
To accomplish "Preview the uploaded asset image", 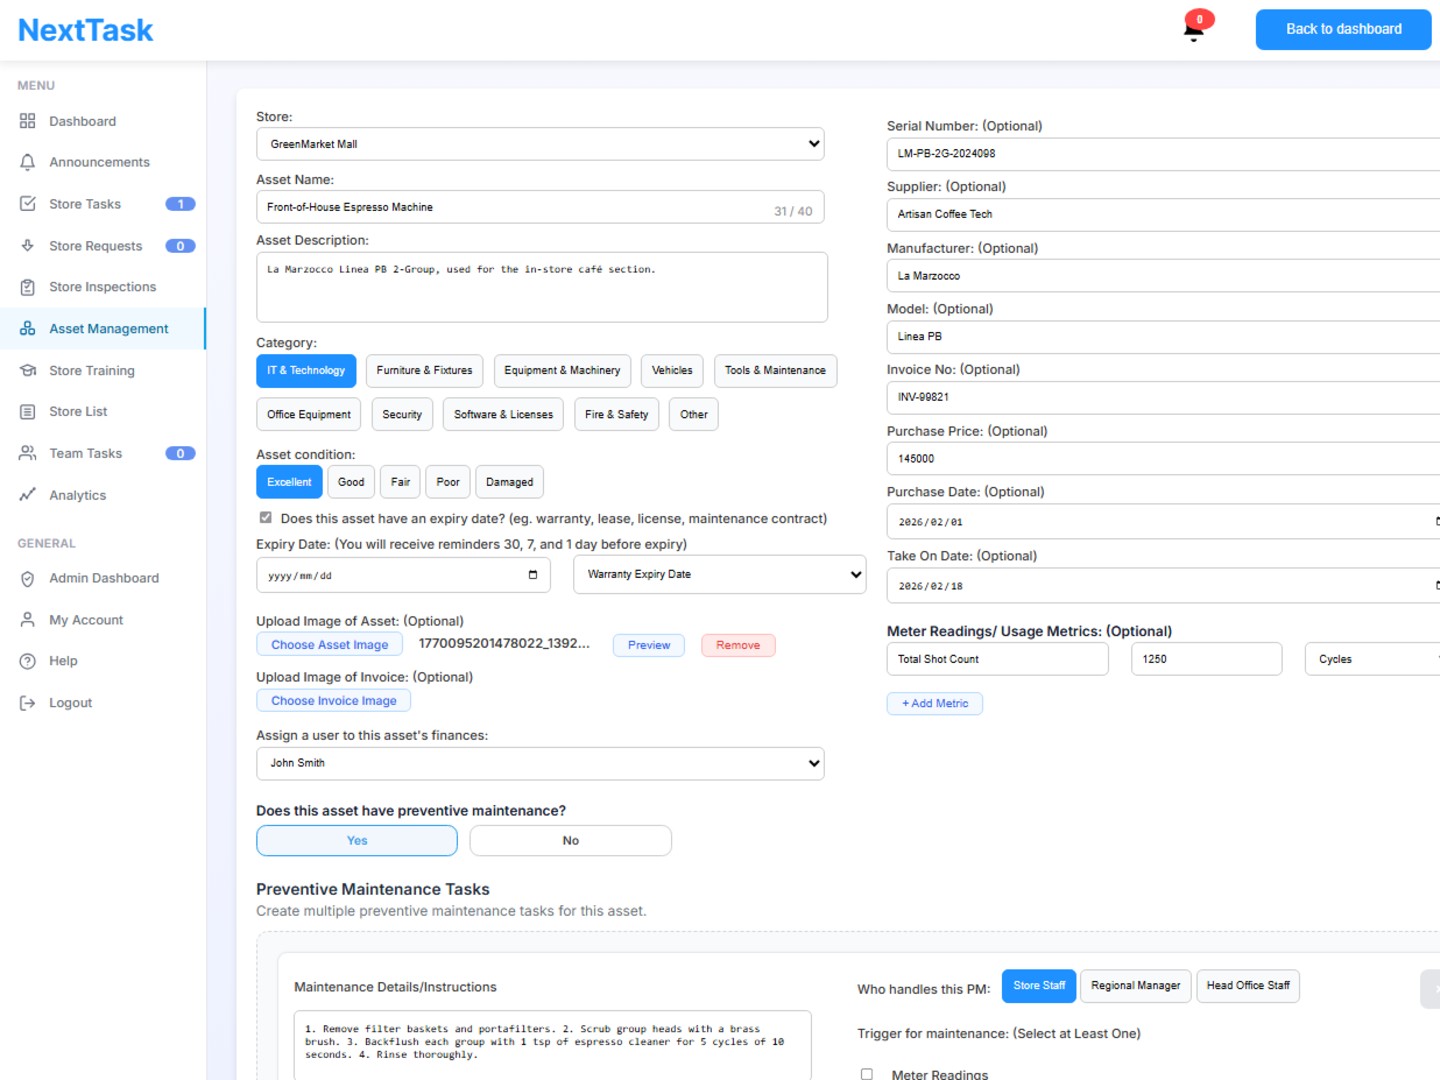I will [x=649, y=645].
